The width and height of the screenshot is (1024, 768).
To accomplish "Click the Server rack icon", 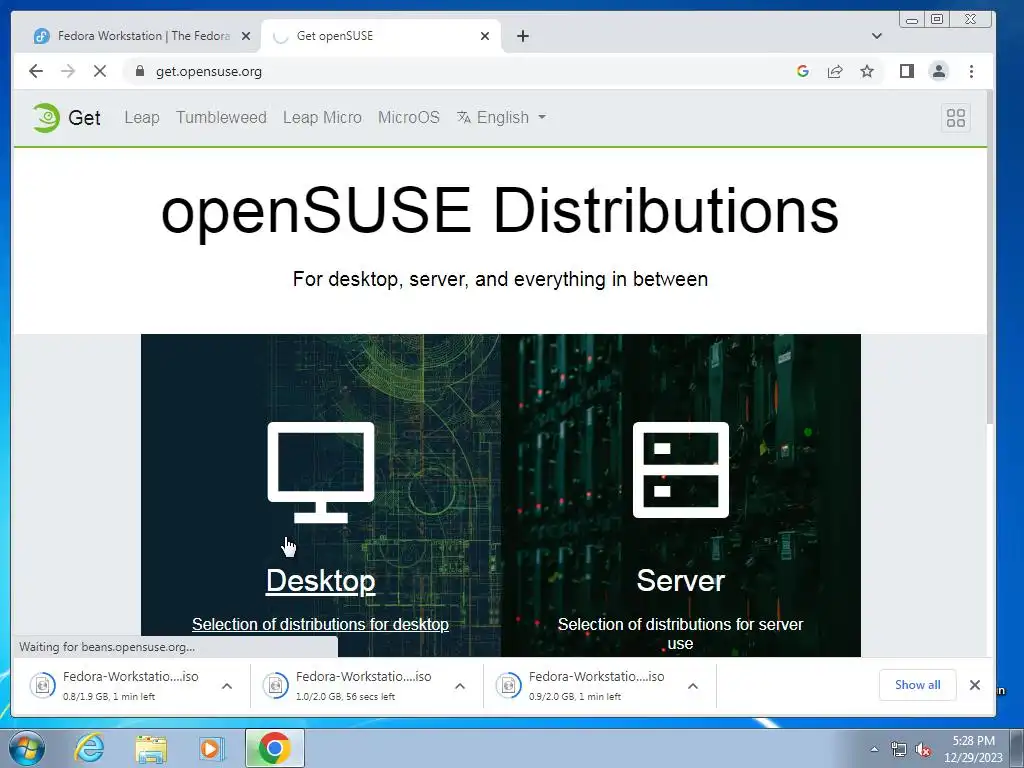I will (680, 470).
